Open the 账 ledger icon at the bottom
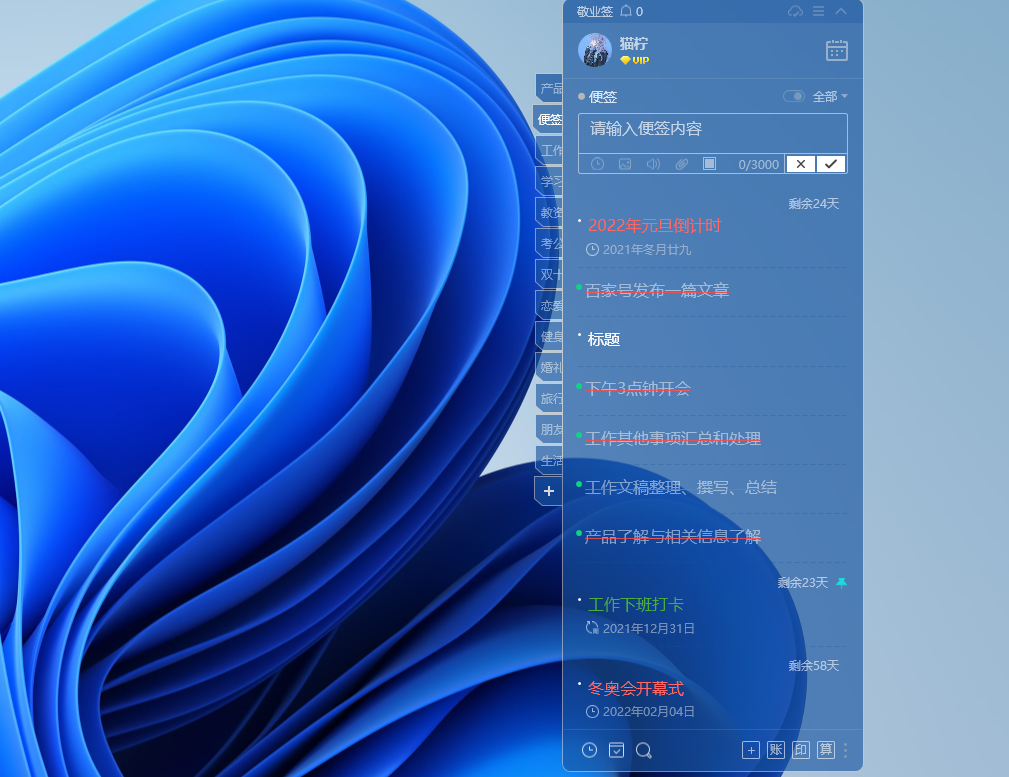Image resolution: width=1009 pixels, height=777 pixels. (x=776, y=750)
